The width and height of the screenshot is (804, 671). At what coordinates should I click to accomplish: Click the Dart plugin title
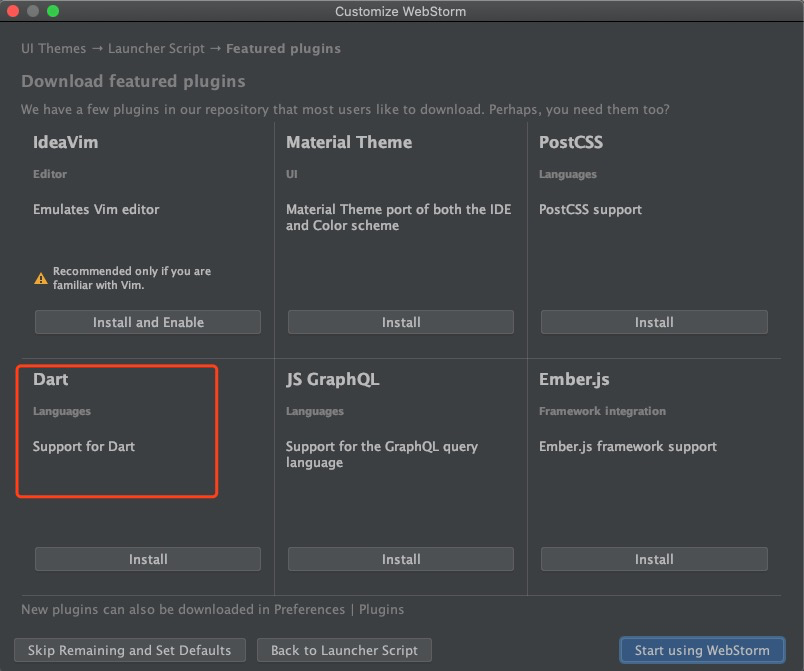click(50, 379)
